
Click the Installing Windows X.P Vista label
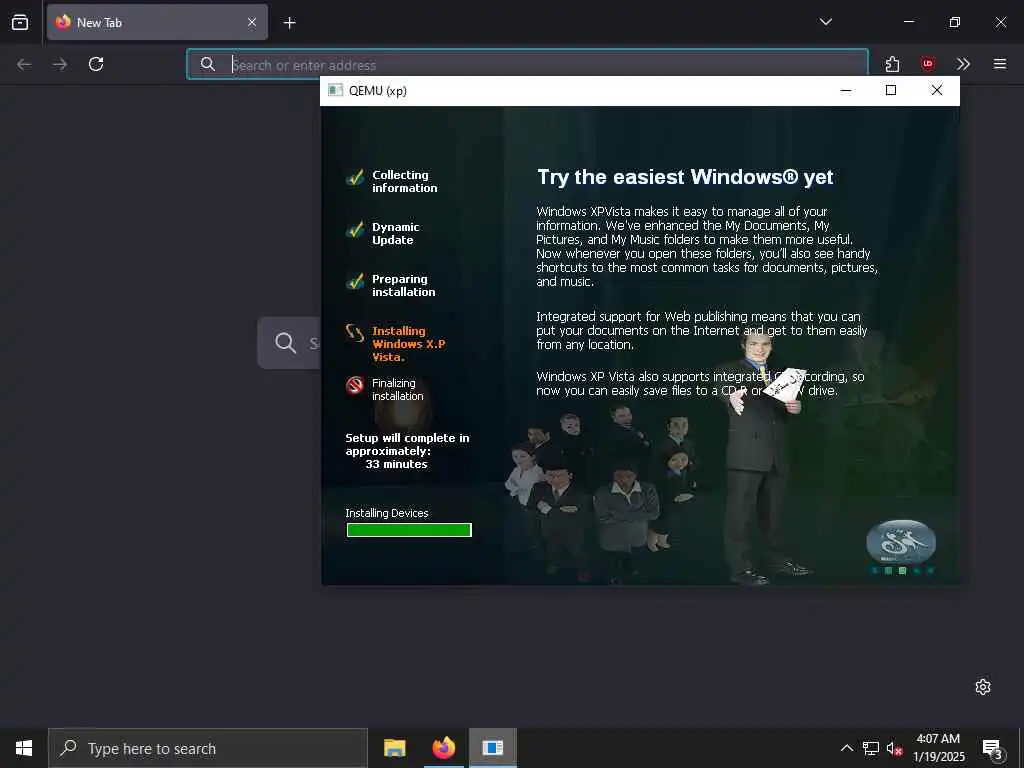point(408,344)
